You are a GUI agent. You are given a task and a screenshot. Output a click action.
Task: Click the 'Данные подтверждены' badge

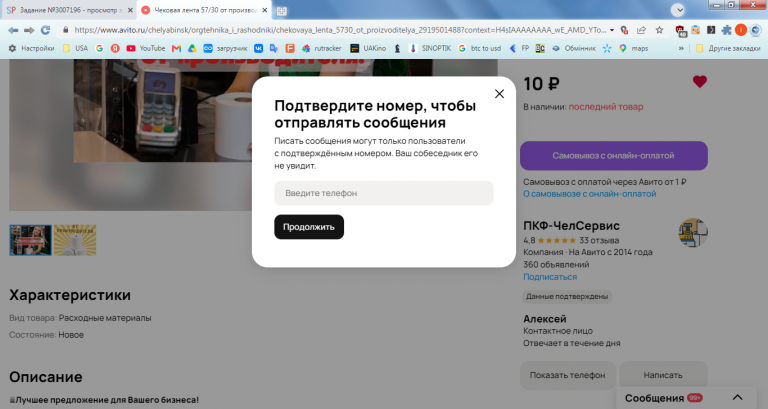coord(567,296)
